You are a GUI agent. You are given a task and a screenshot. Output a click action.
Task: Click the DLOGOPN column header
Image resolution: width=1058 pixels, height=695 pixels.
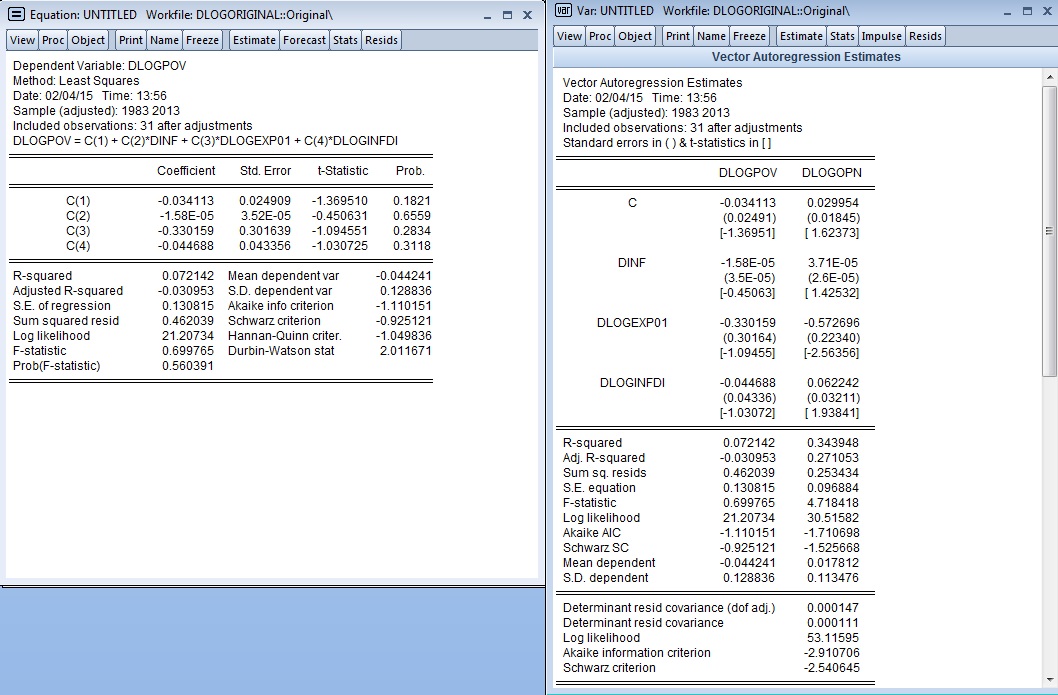coord(831,173)
